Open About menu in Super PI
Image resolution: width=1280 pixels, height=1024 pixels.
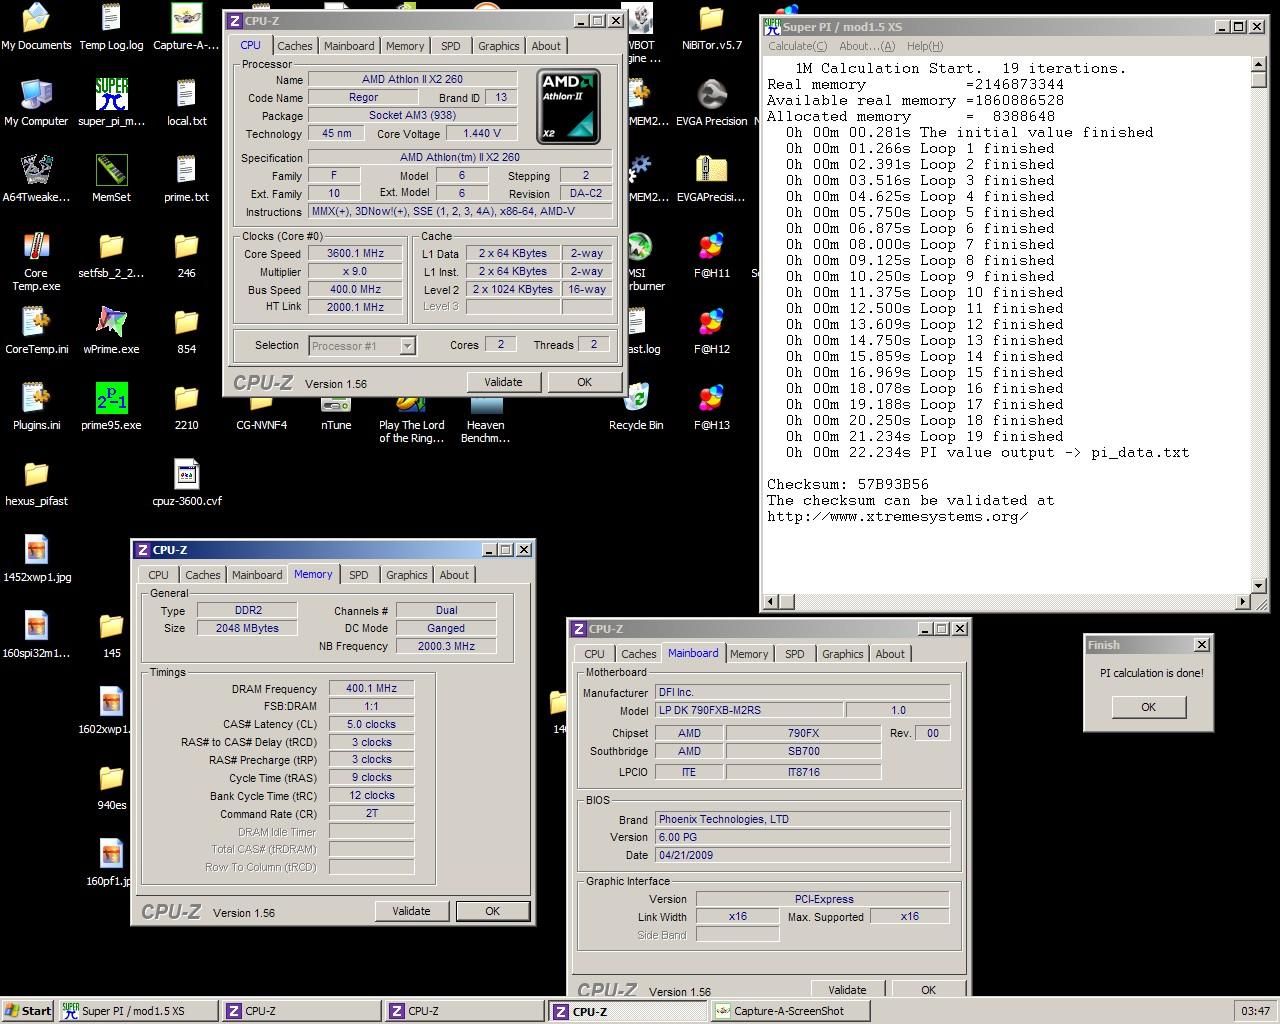[x=867, y=46]
